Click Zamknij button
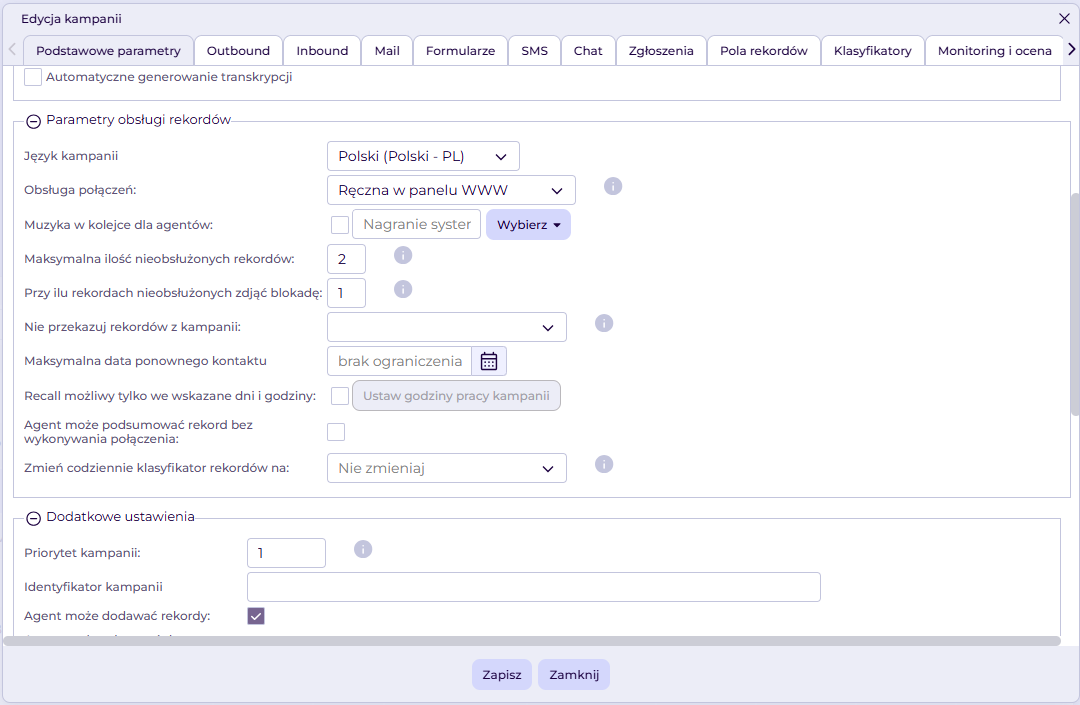The height and width of the screenshot is (705, 1080). [574, 675]
